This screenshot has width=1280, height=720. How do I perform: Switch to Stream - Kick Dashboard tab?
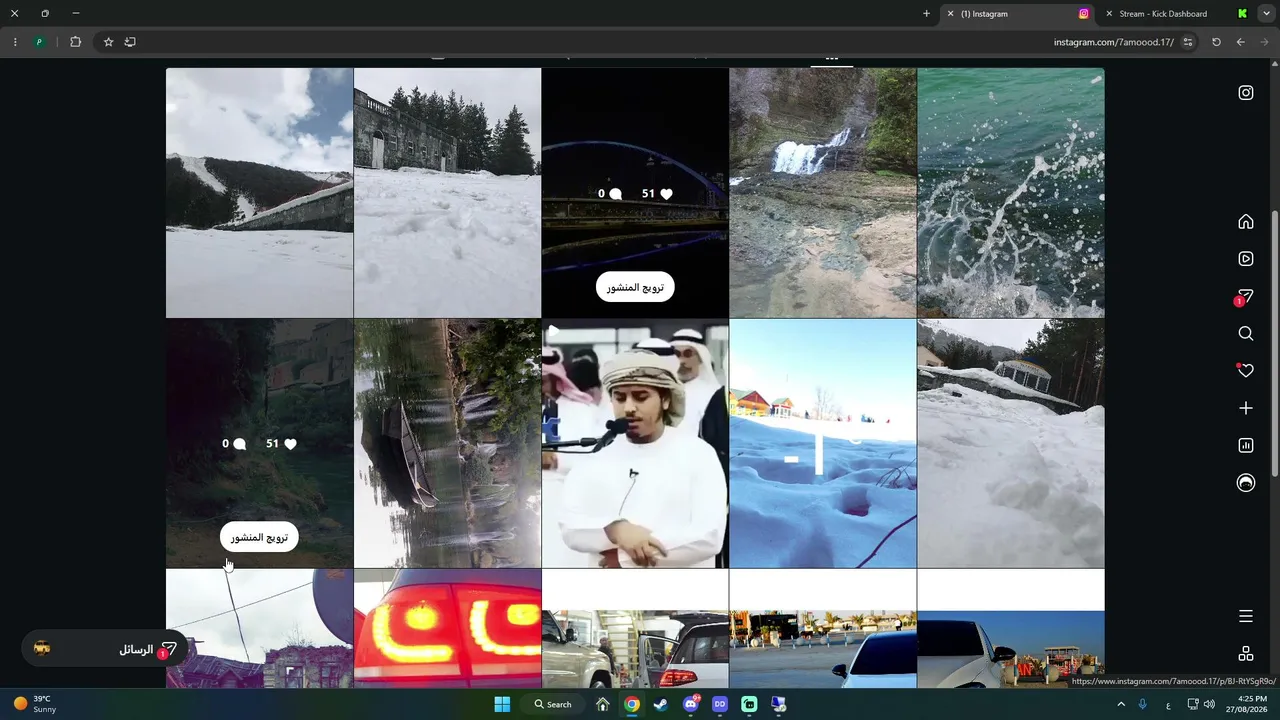click(1174, 14)
